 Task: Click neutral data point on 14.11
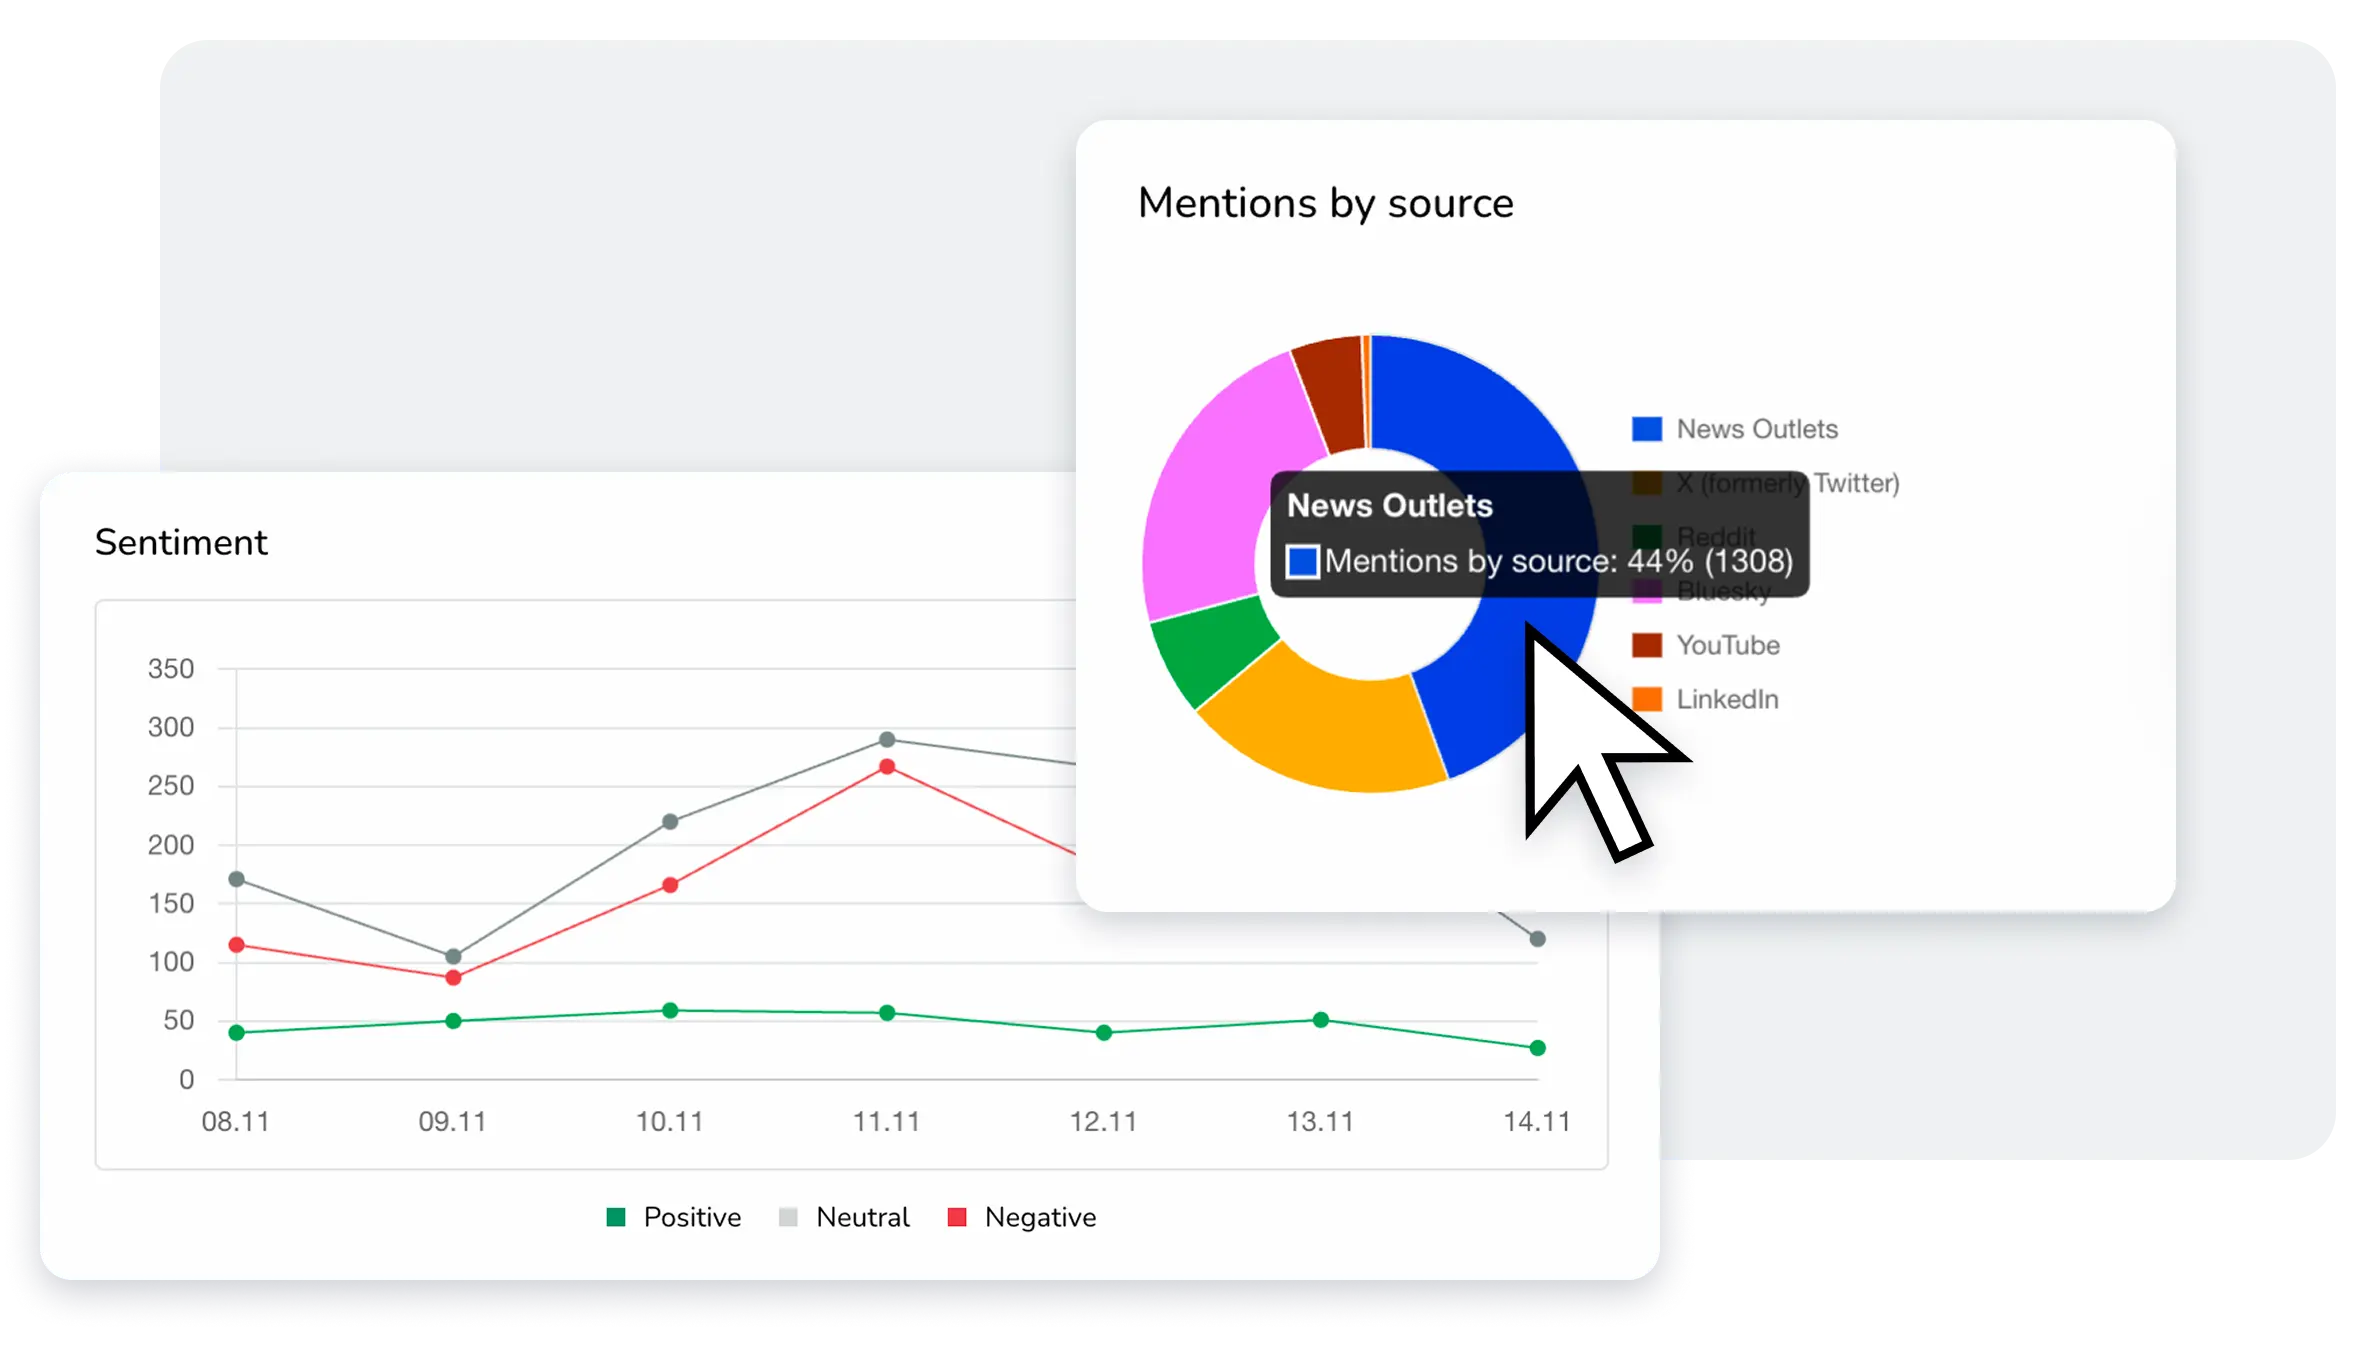(1537, 939)
